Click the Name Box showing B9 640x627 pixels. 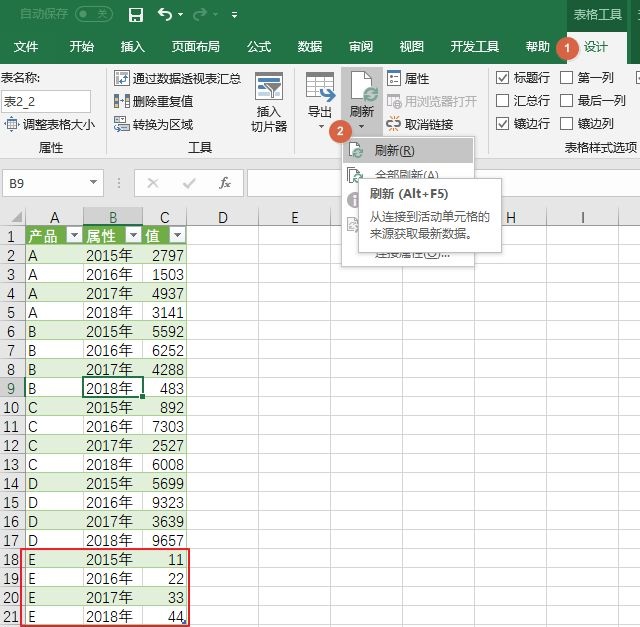point(45,183)
